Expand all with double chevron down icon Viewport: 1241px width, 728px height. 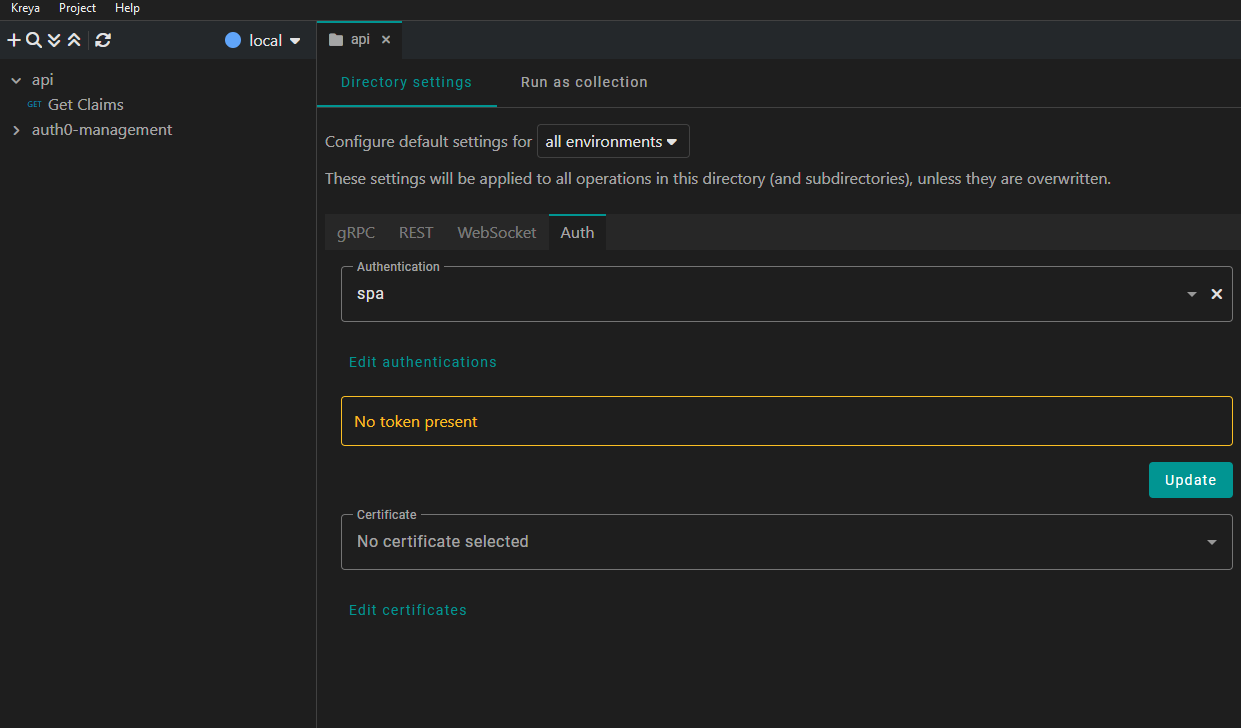pyautogui.click(x=54, y=41)
